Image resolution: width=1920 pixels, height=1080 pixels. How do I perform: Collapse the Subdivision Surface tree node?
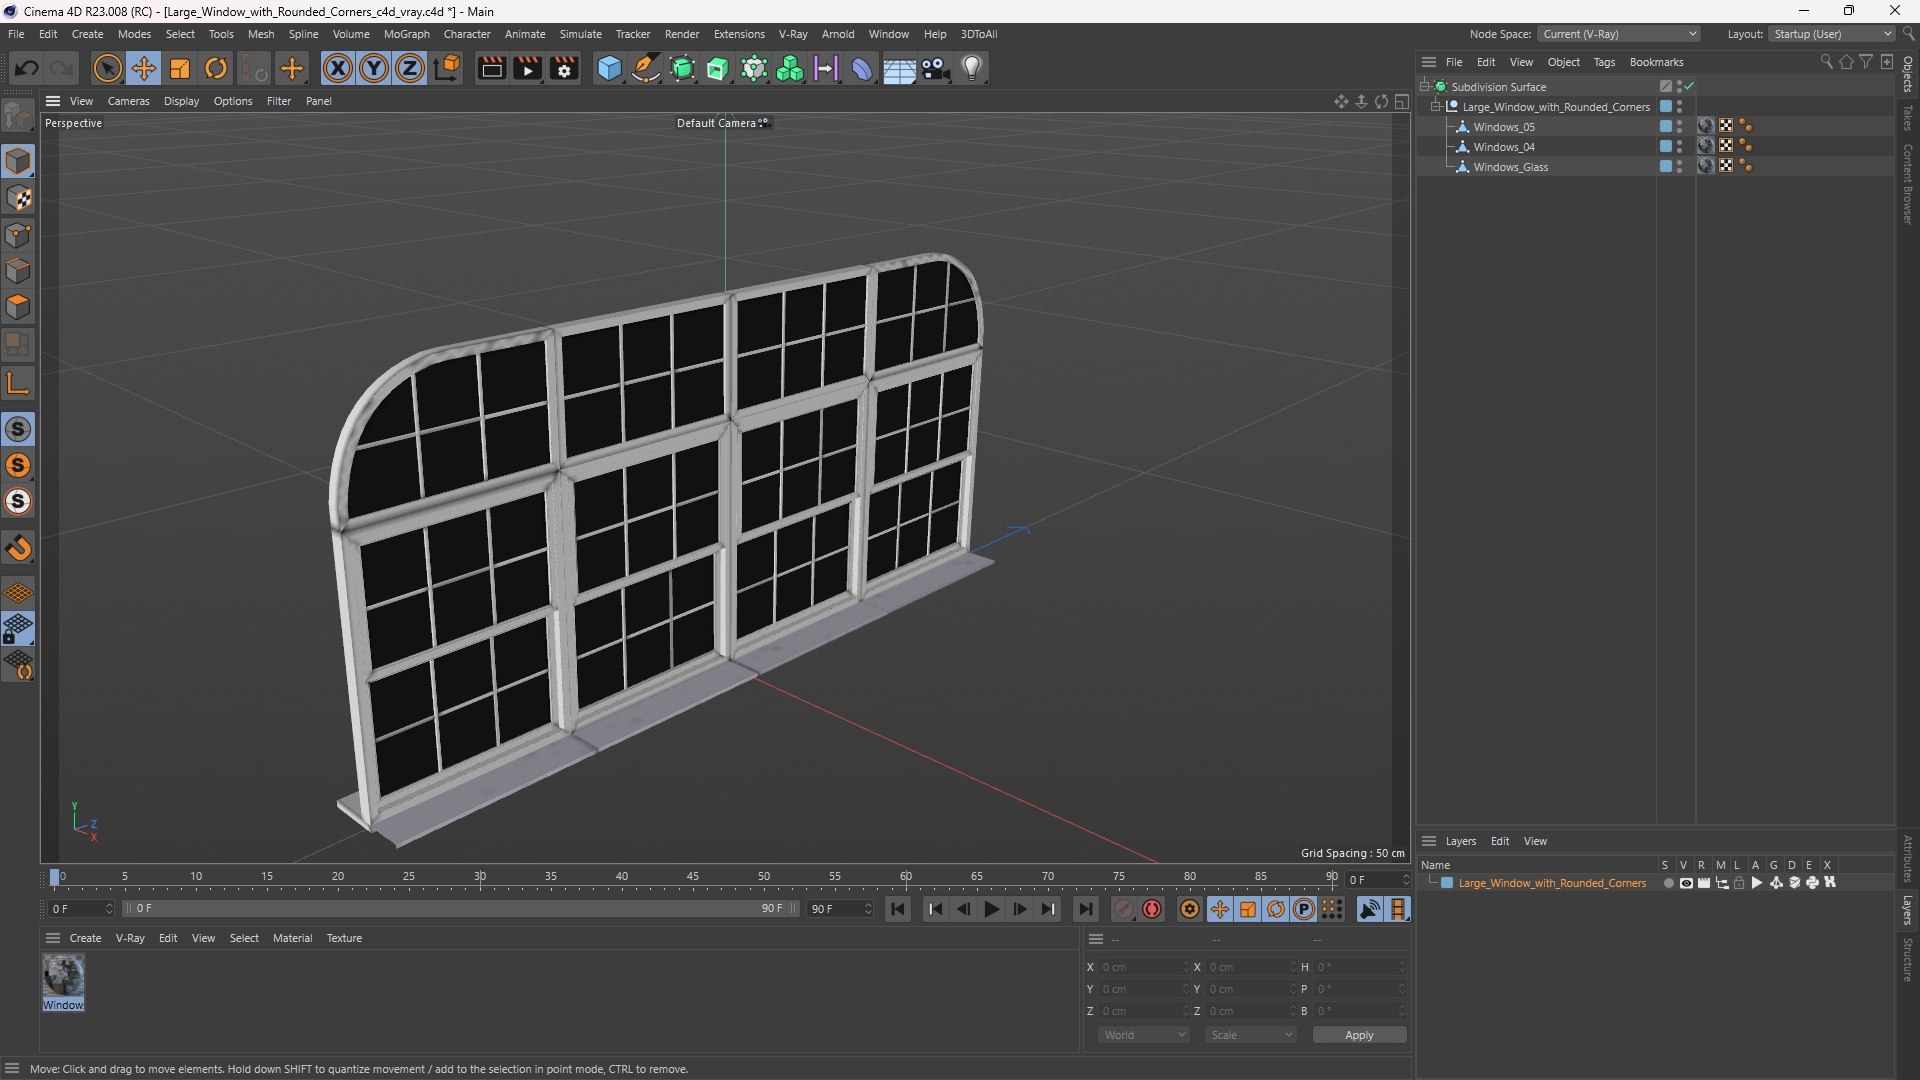coord(1424,87)
